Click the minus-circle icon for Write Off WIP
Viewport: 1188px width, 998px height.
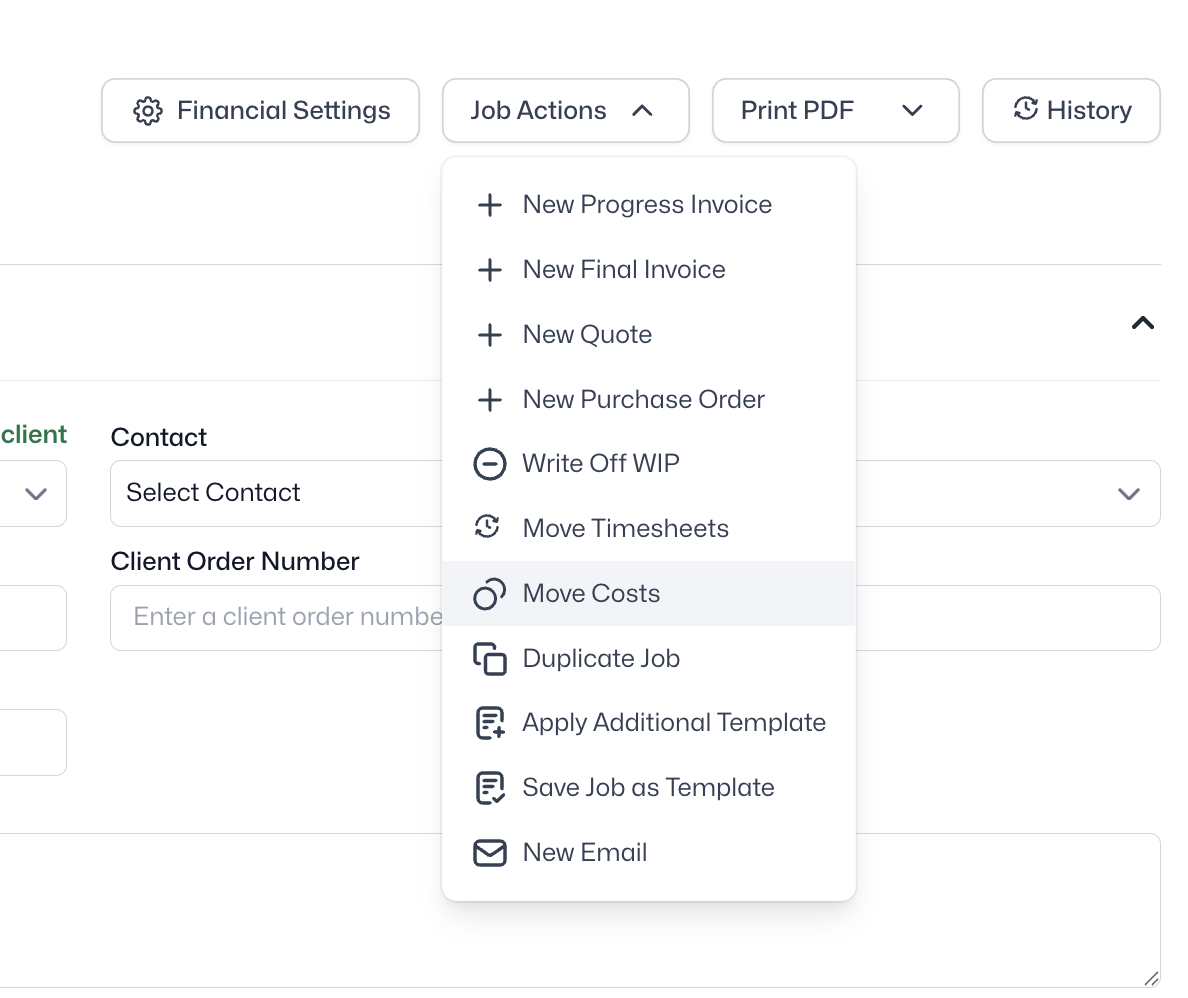pos(489,464)
